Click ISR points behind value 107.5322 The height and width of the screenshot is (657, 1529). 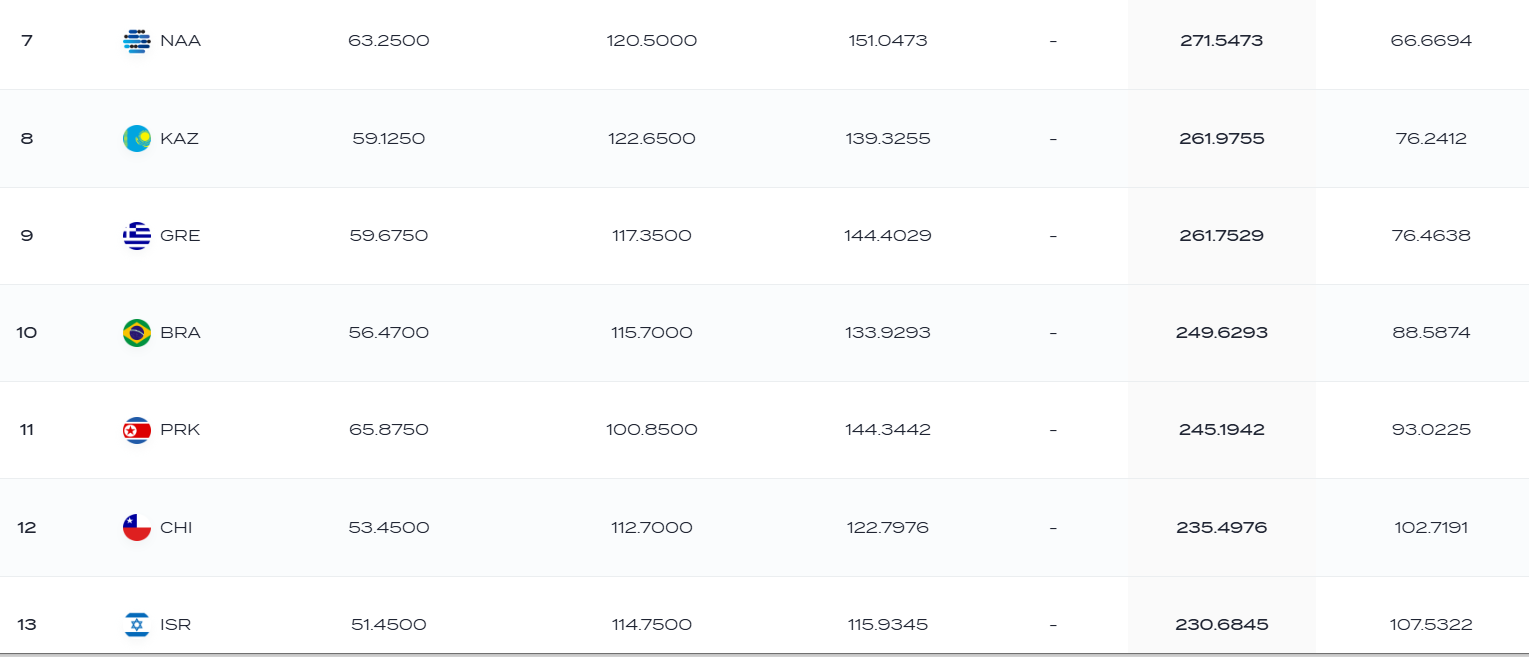pos(1431,625)
